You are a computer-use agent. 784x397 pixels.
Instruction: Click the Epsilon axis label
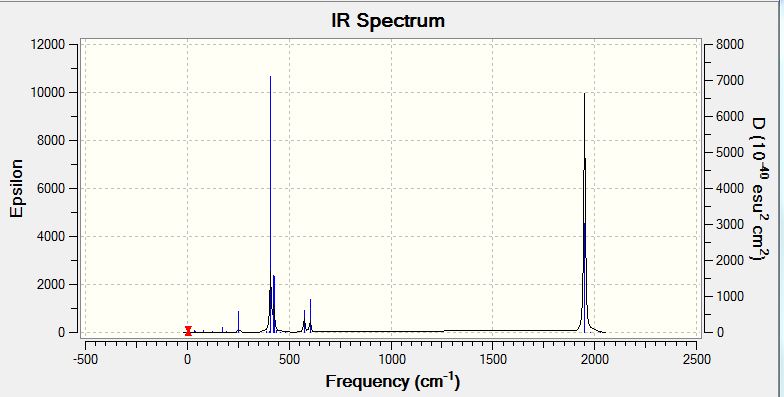[16, 188]
